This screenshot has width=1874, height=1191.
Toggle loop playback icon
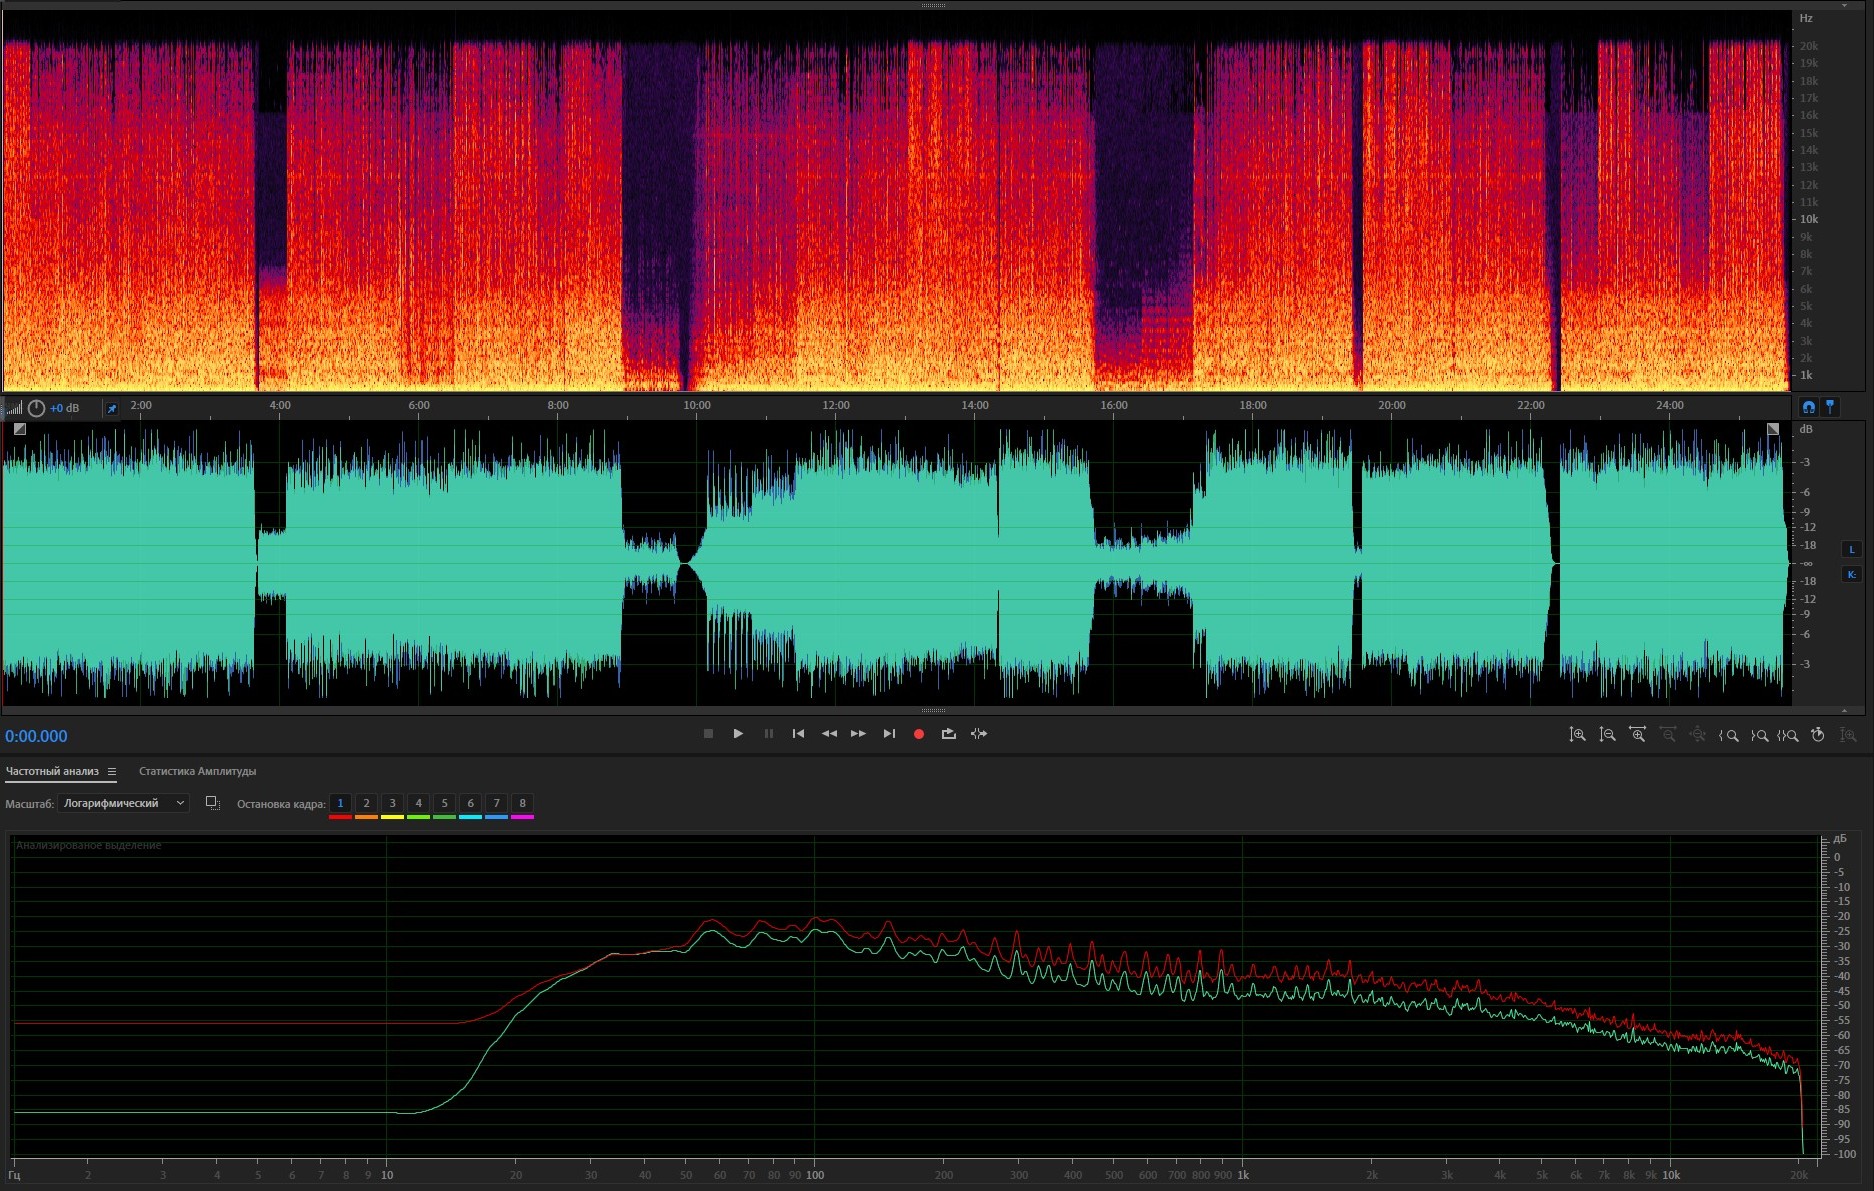point(948,734)
